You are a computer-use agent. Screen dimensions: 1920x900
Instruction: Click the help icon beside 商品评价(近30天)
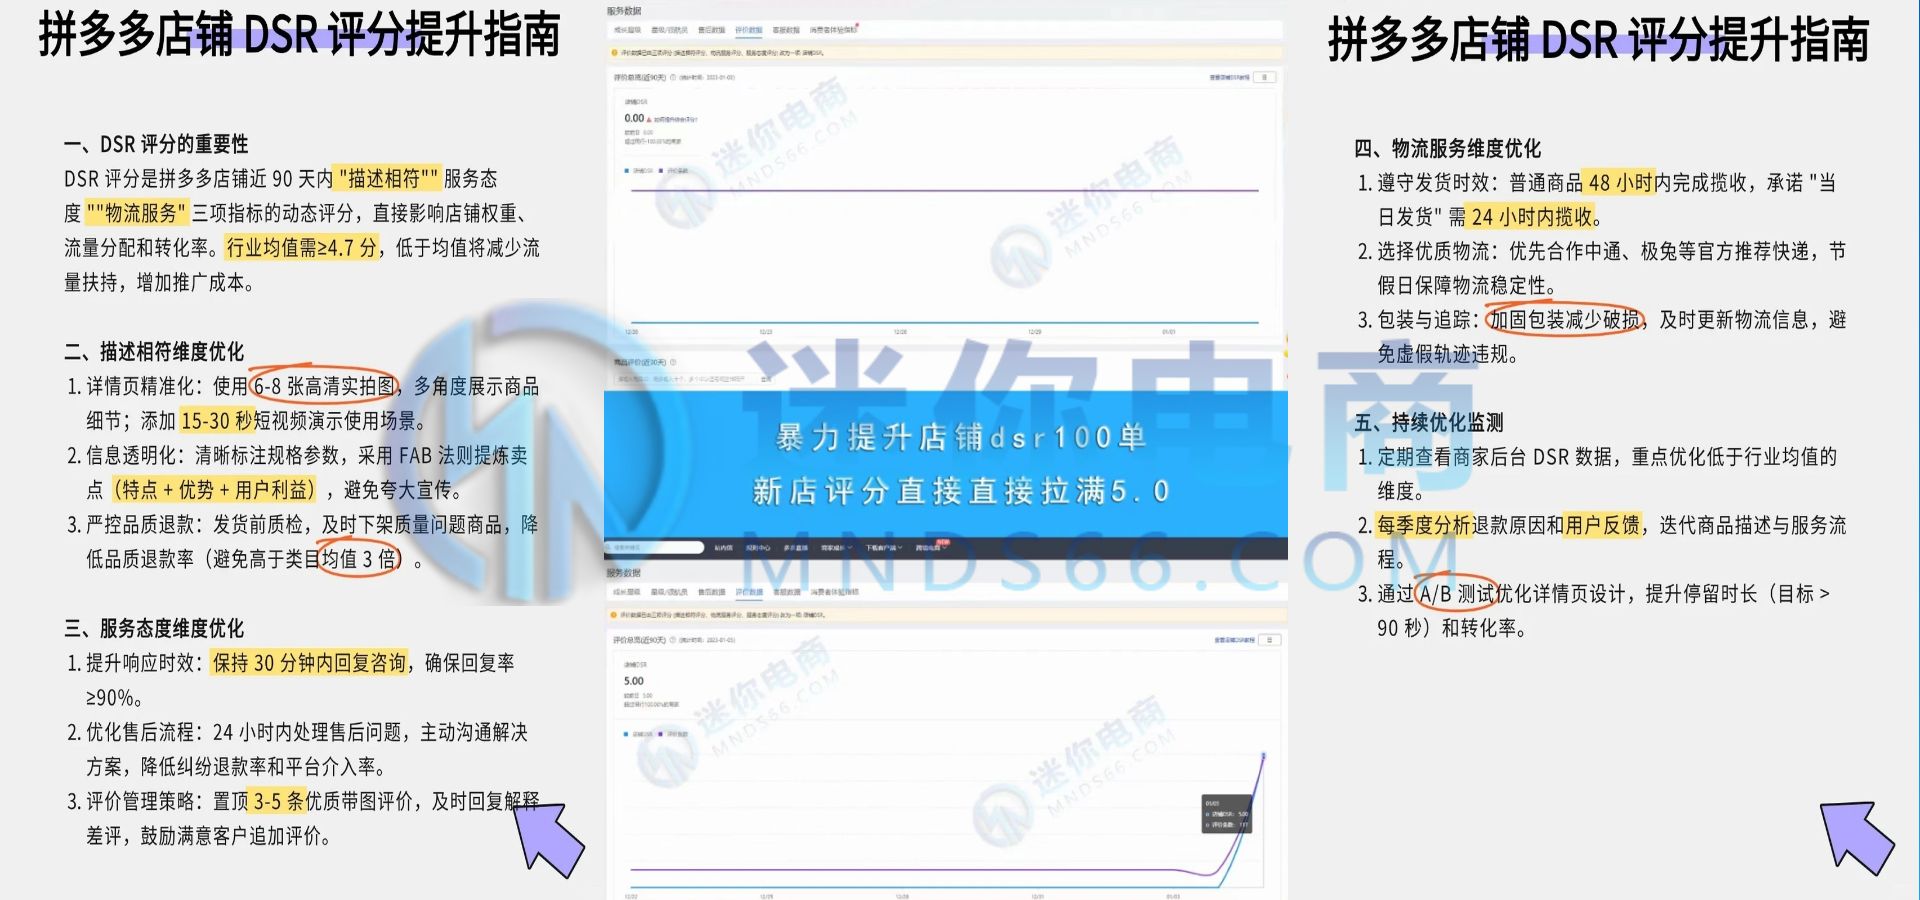[x=673, y=362]
